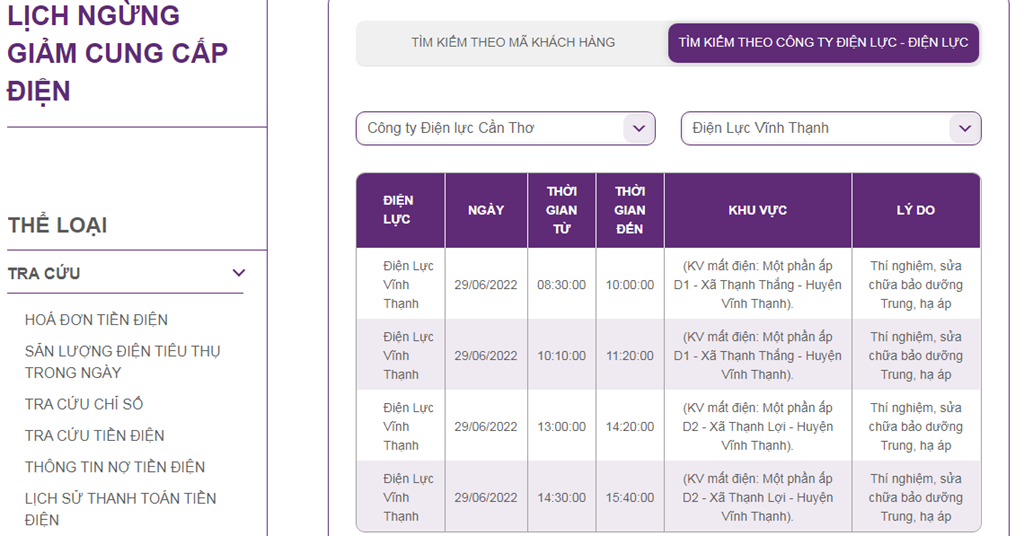
Task: Open Tra cứu tiền điện page
Action: coord(95,435)
